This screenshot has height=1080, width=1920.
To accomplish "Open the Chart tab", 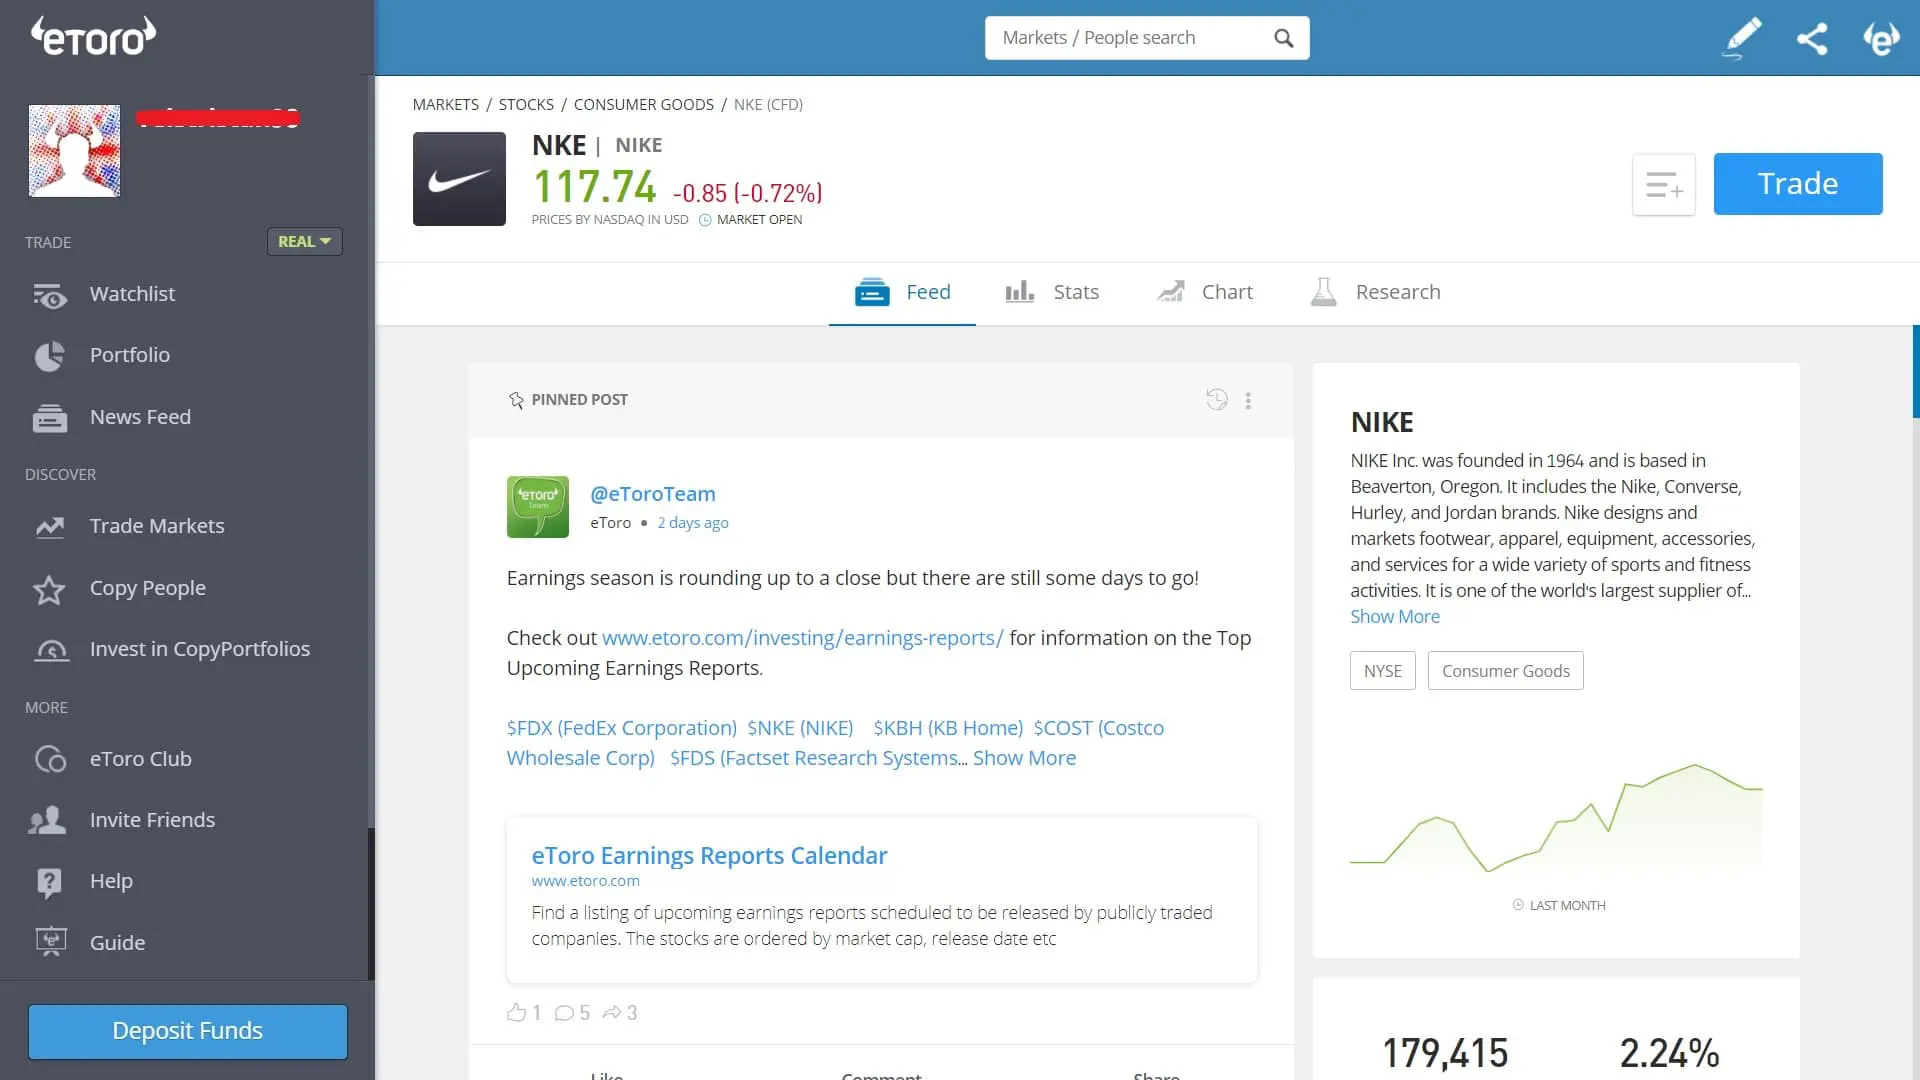I will click(x=1204, y=292).
